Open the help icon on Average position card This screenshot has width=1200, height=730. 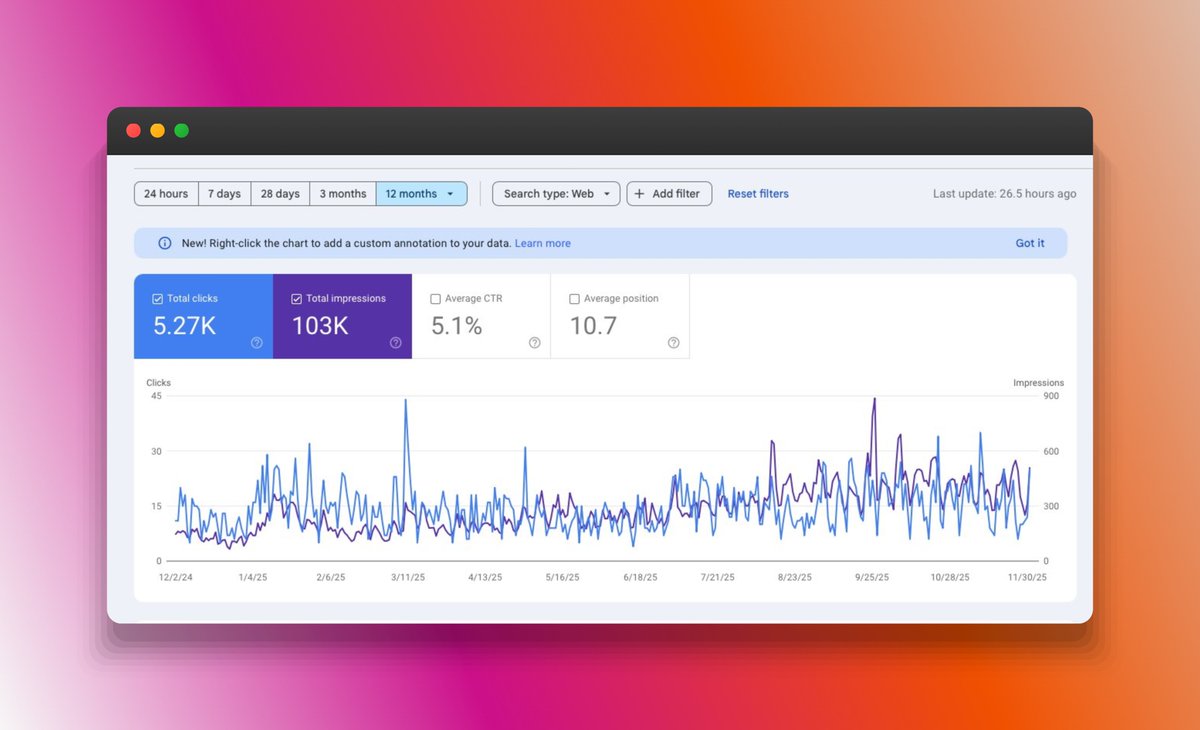(x=674, y=343)
